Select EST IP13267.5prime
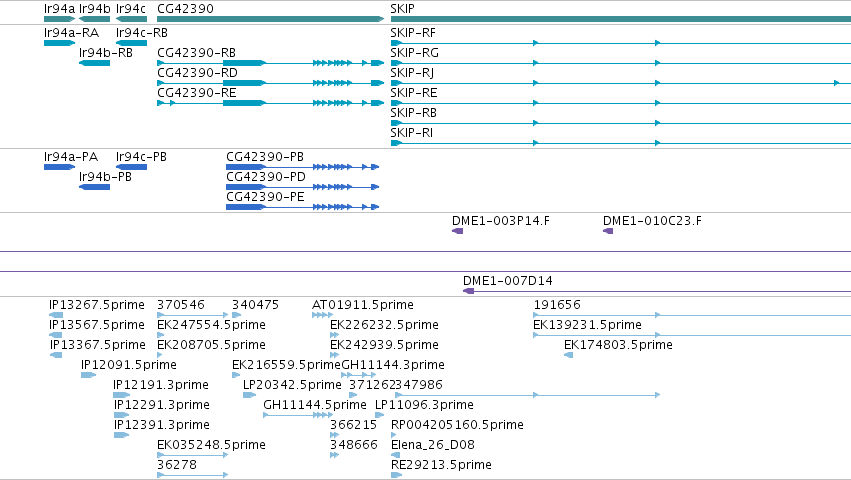This screenshot has height=480, width=851. click(x=97, y=305)
